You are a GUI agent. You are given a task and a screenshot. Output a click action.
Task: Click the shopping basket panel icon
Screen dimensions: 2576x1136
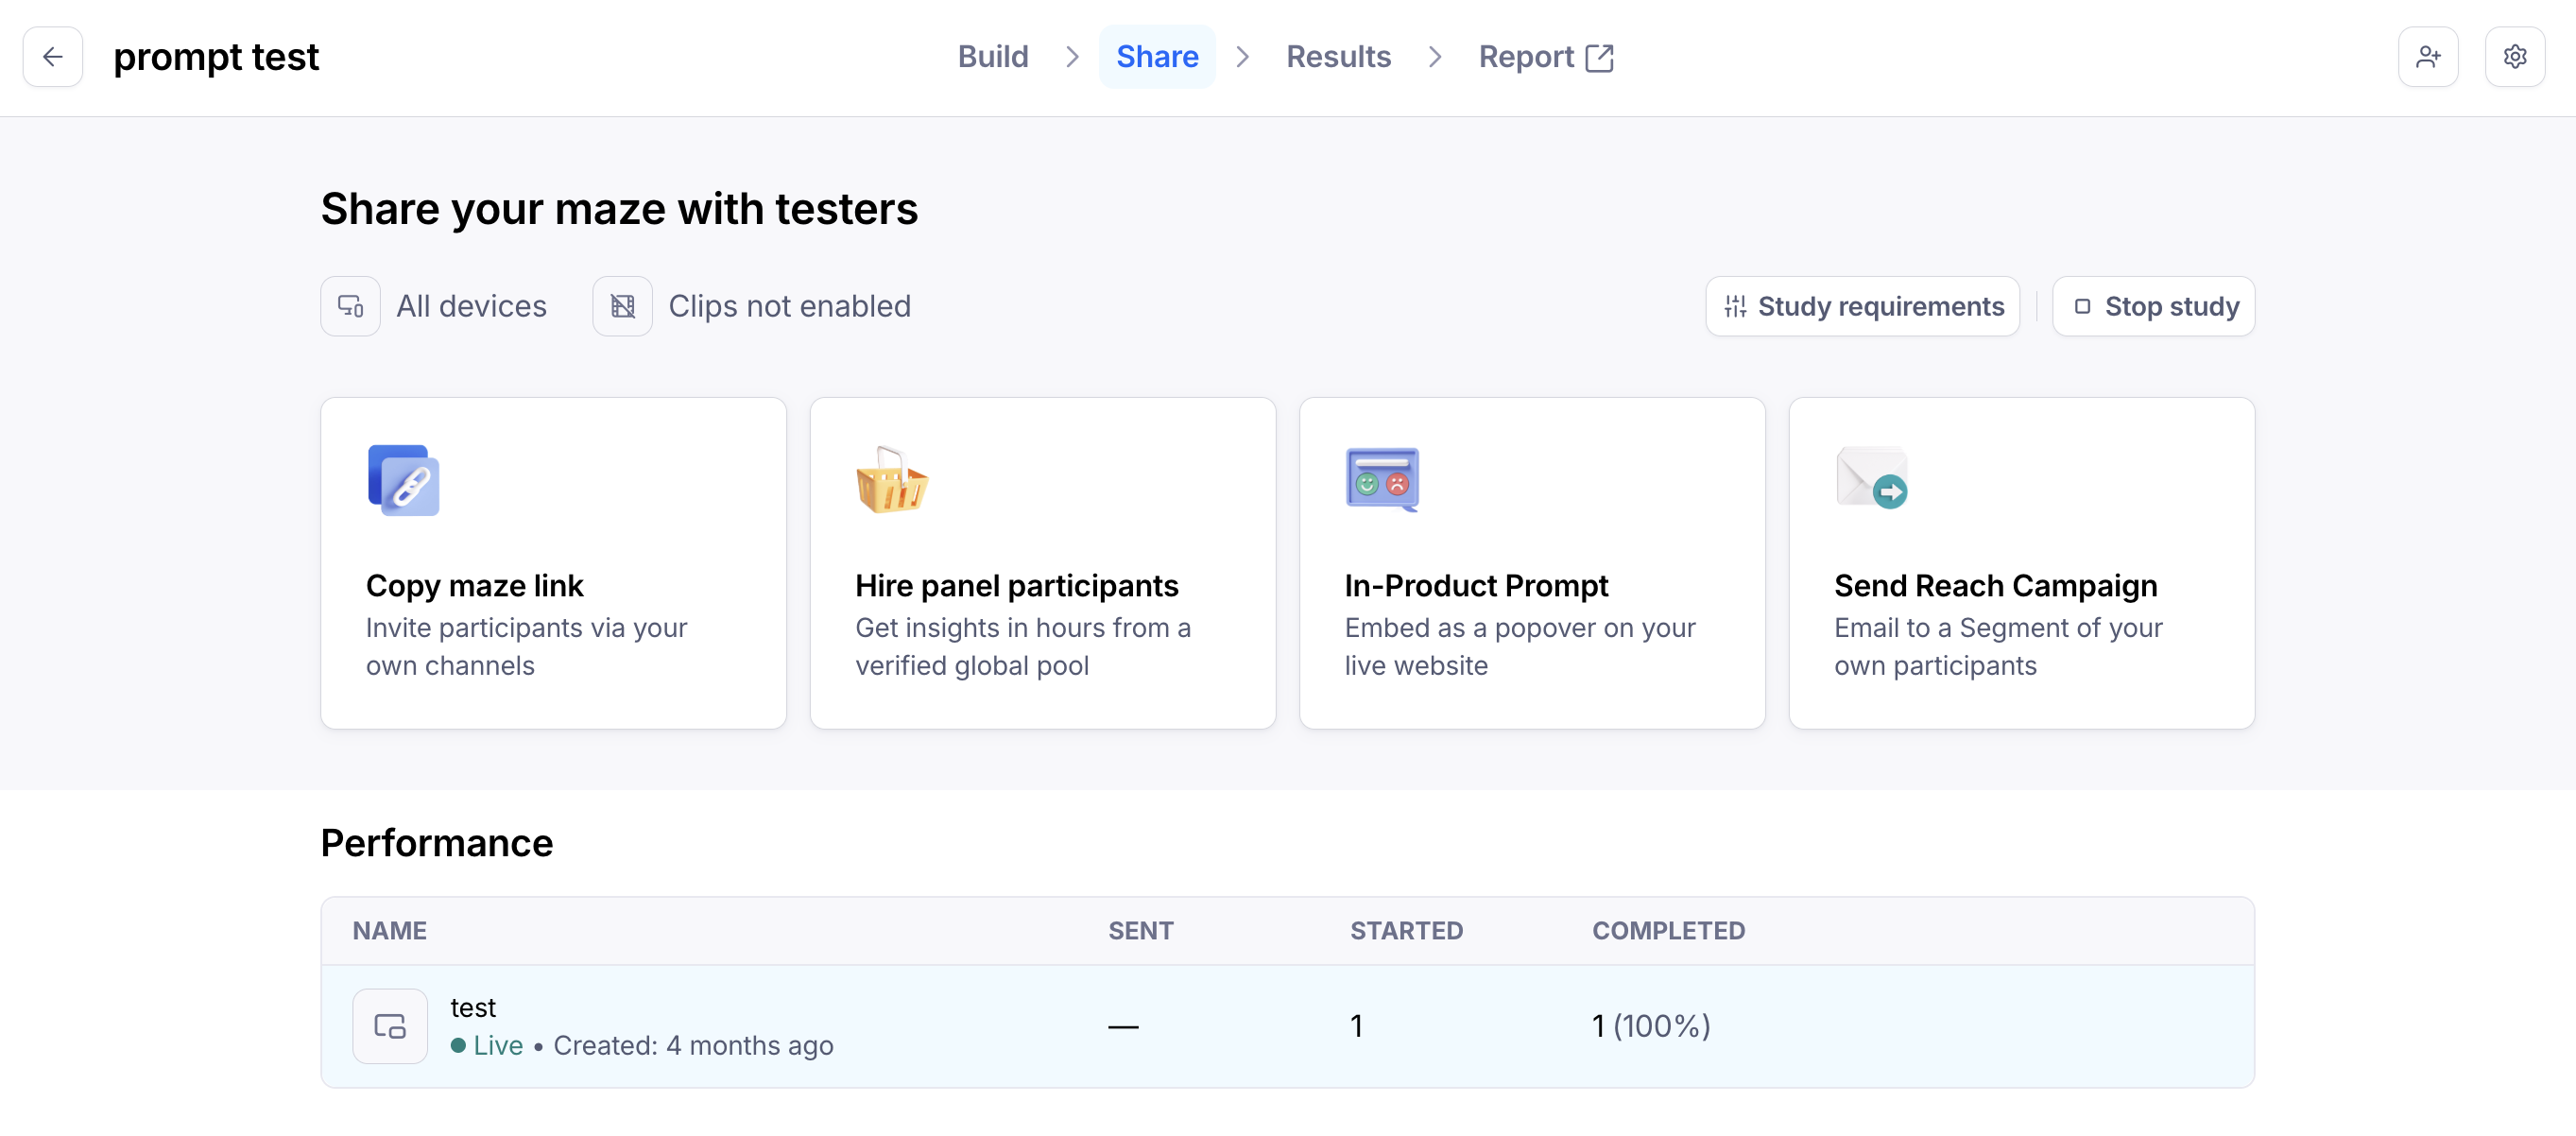coord(892,481)
